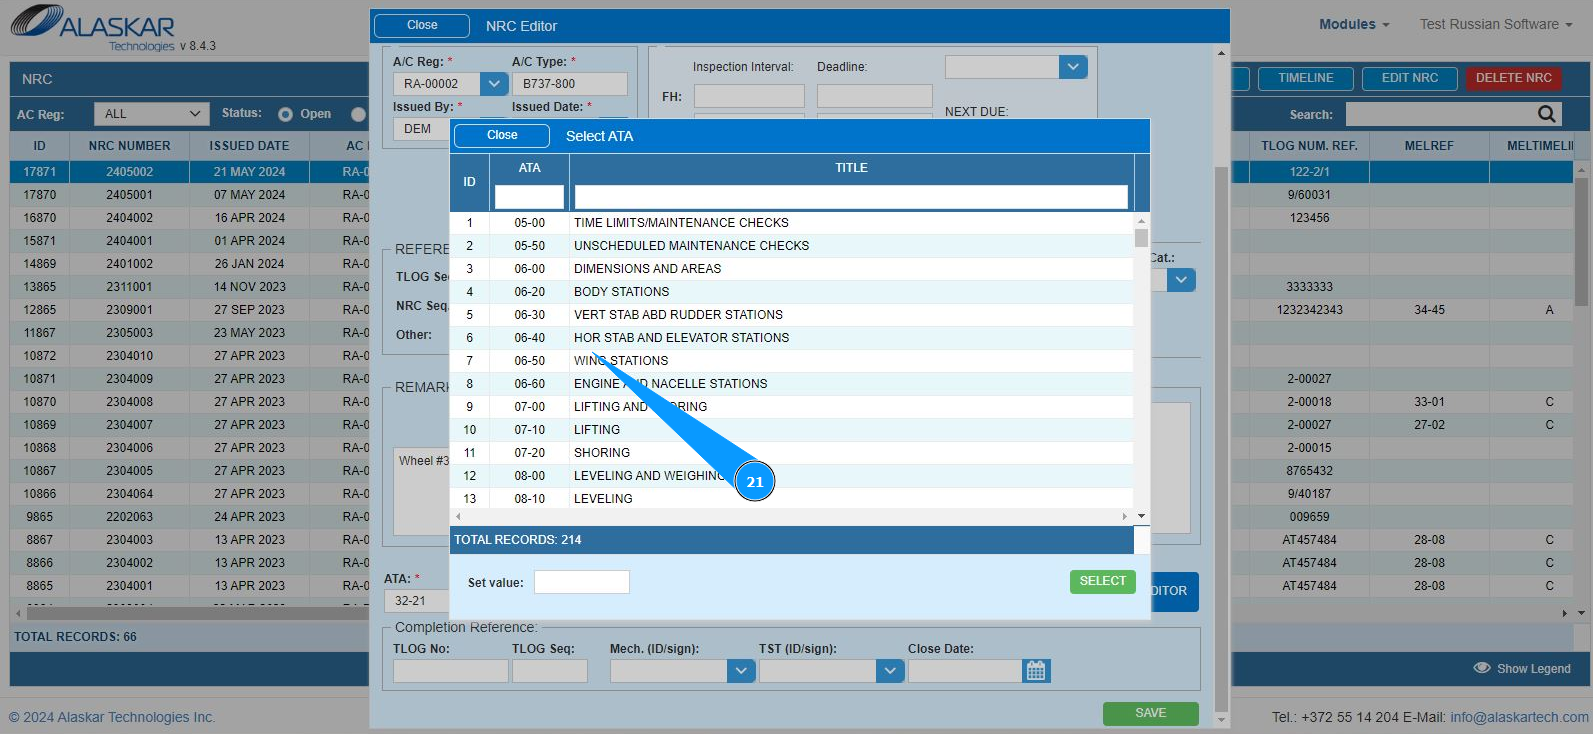Select ATA row 07-10 LIFTING
Viewport: 1593px width, 734px height.
click(792, 430)
